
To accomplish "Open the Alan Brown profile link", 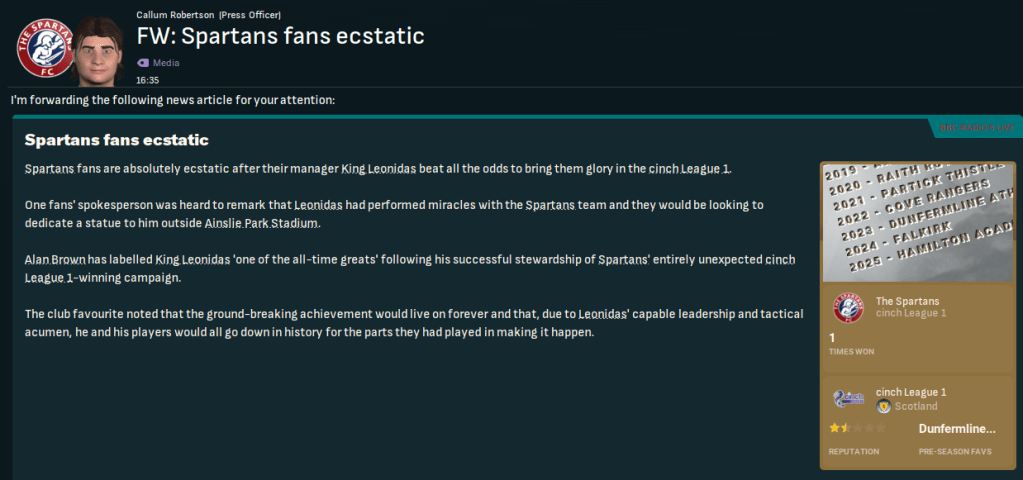I will click(57, 259).
